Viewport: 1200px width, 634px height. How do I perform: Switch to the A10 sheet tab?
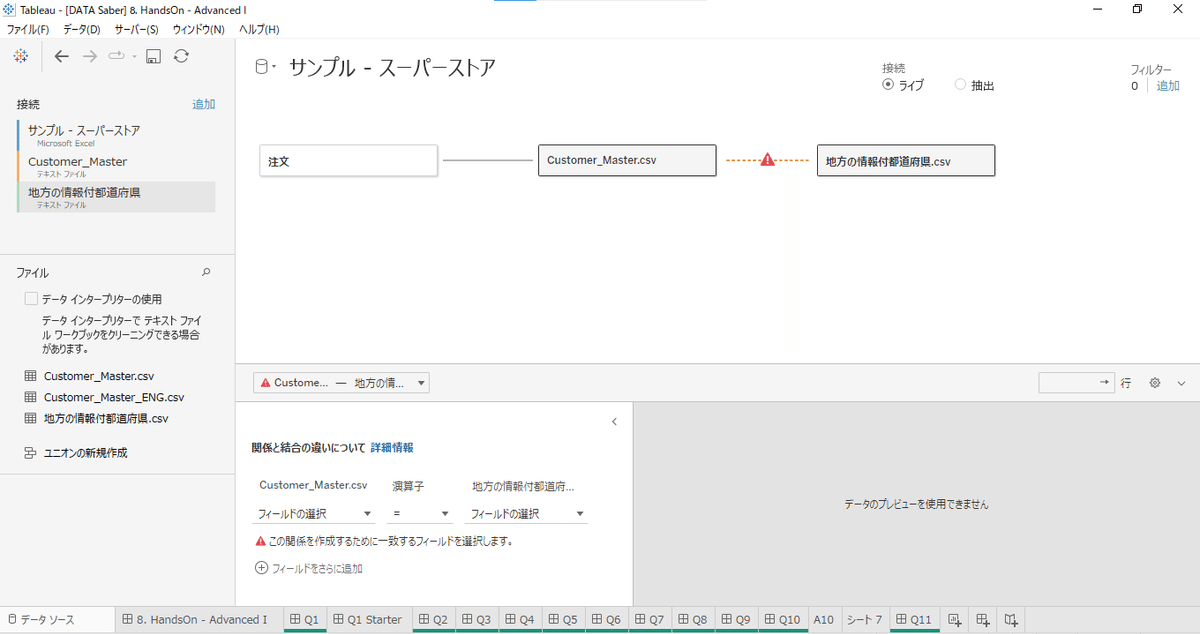pos(823,620)
